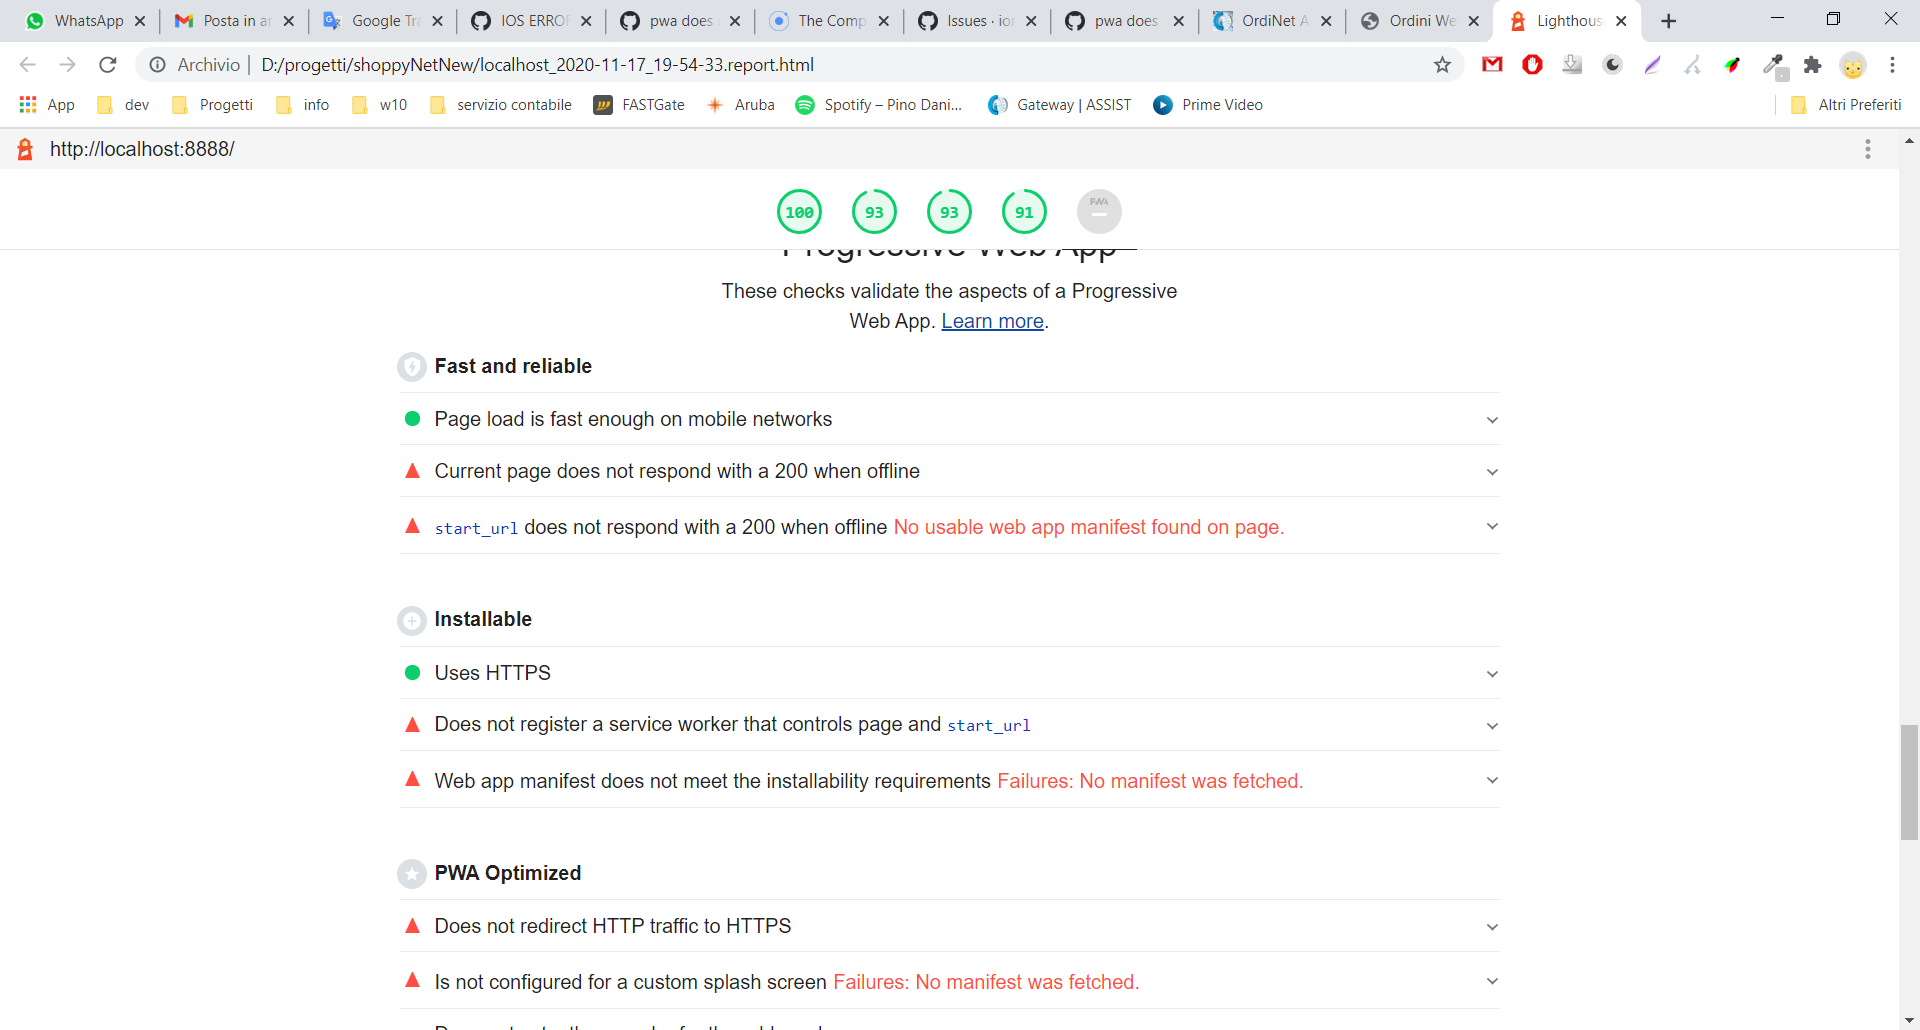Open the extensions puzzle piece icon
This screenshot has width=1920, height=1030.
pyautogui.click(x=1813, y=64)
